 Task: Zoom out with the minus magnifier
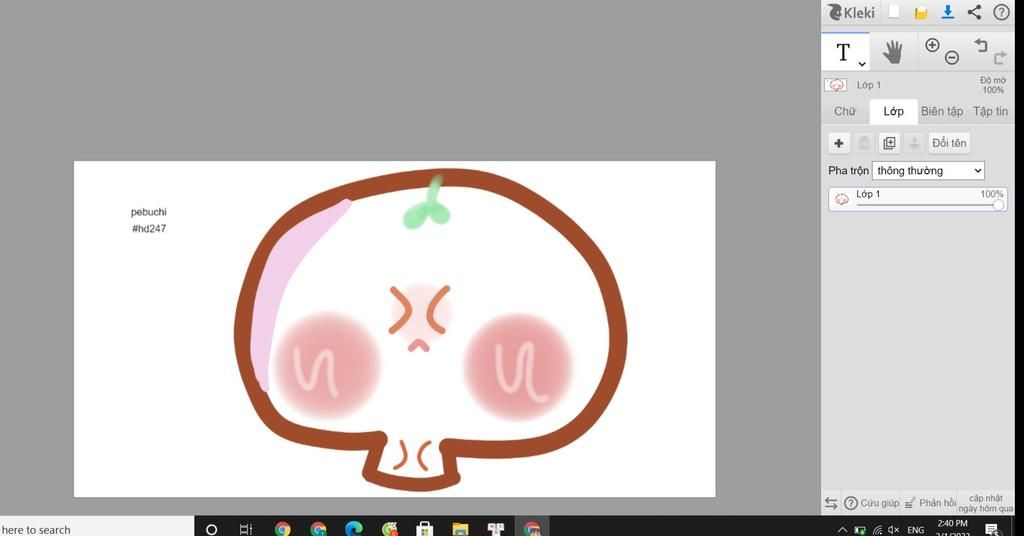(952, 57)
